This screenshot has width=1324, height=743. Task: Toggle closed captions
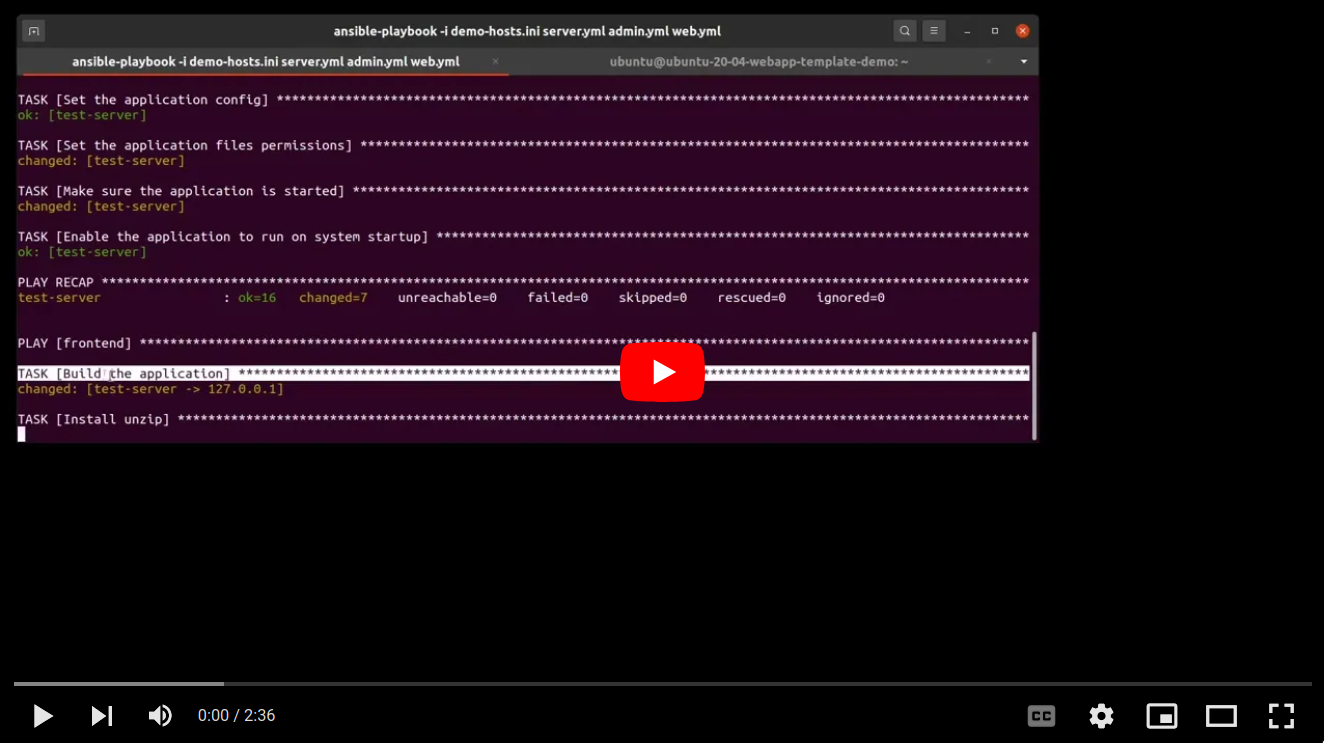[1041, 716]
